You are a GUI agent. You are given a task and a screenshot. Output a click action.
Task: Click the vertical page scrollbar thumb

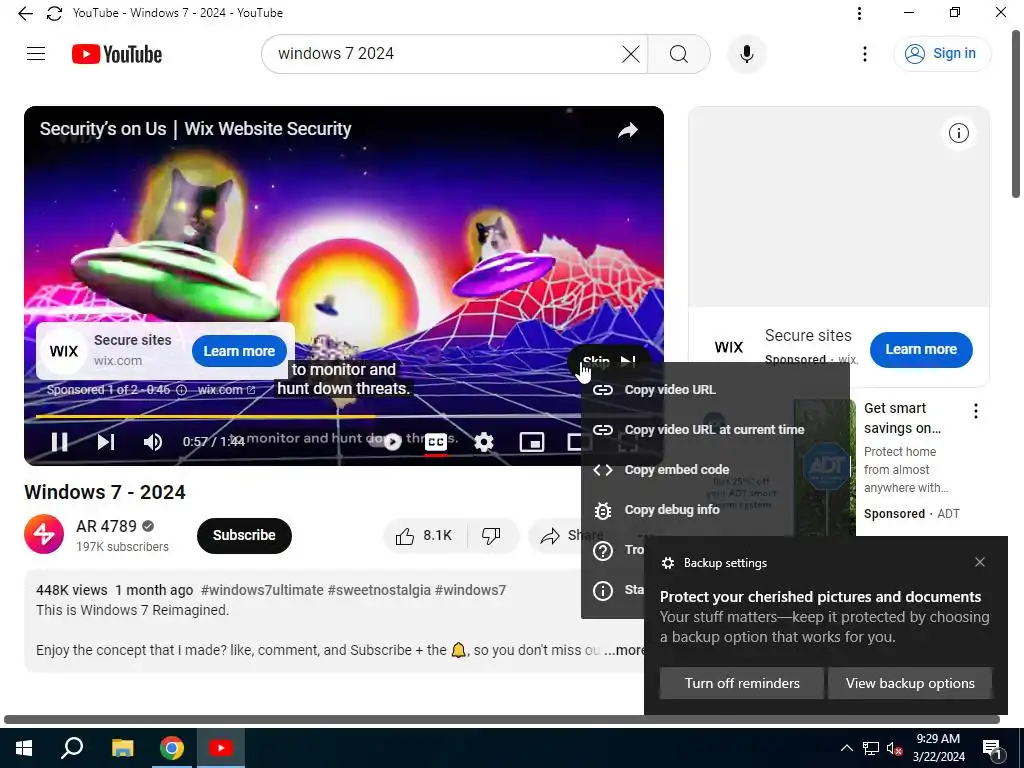click(1016, 114)
